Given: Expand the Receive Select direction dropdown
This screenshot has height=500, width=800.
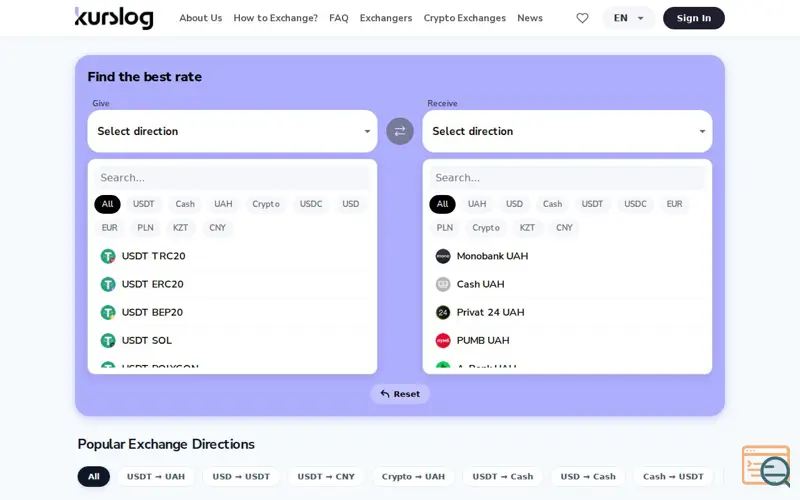Looking at the screenshot, I should tap(567, 131).
